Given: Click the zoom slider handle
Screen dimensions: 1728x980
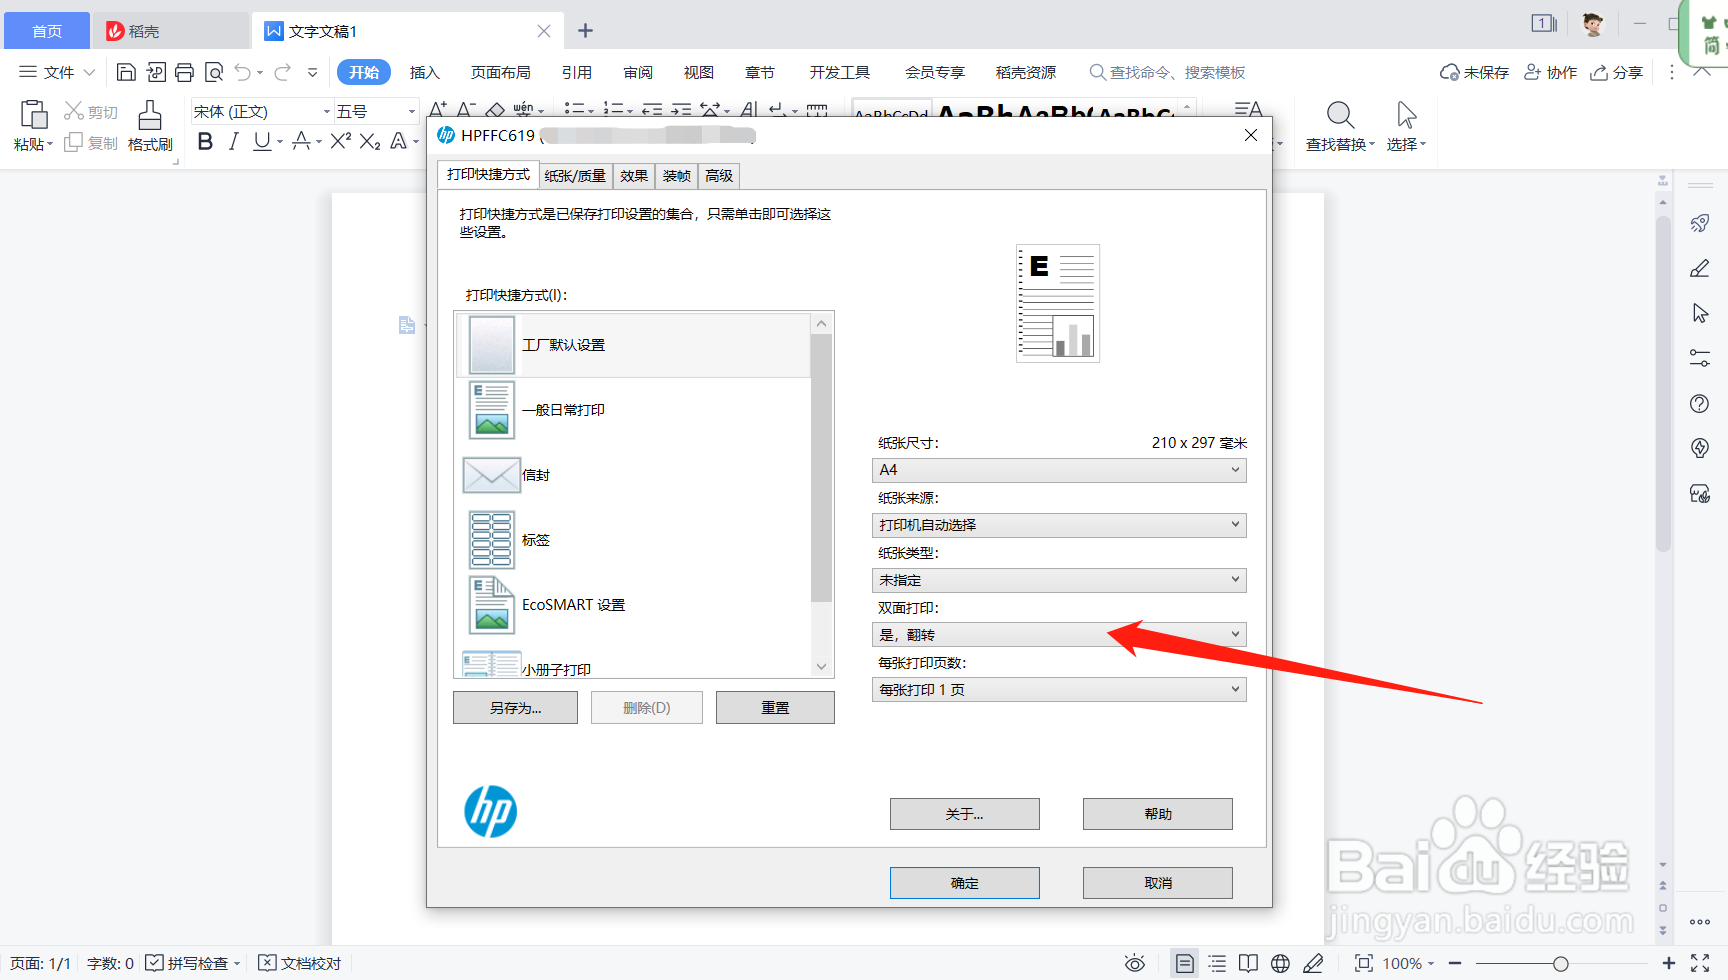Looking at the screenshot, I should pyautogui.click(x=1560, y=964).
